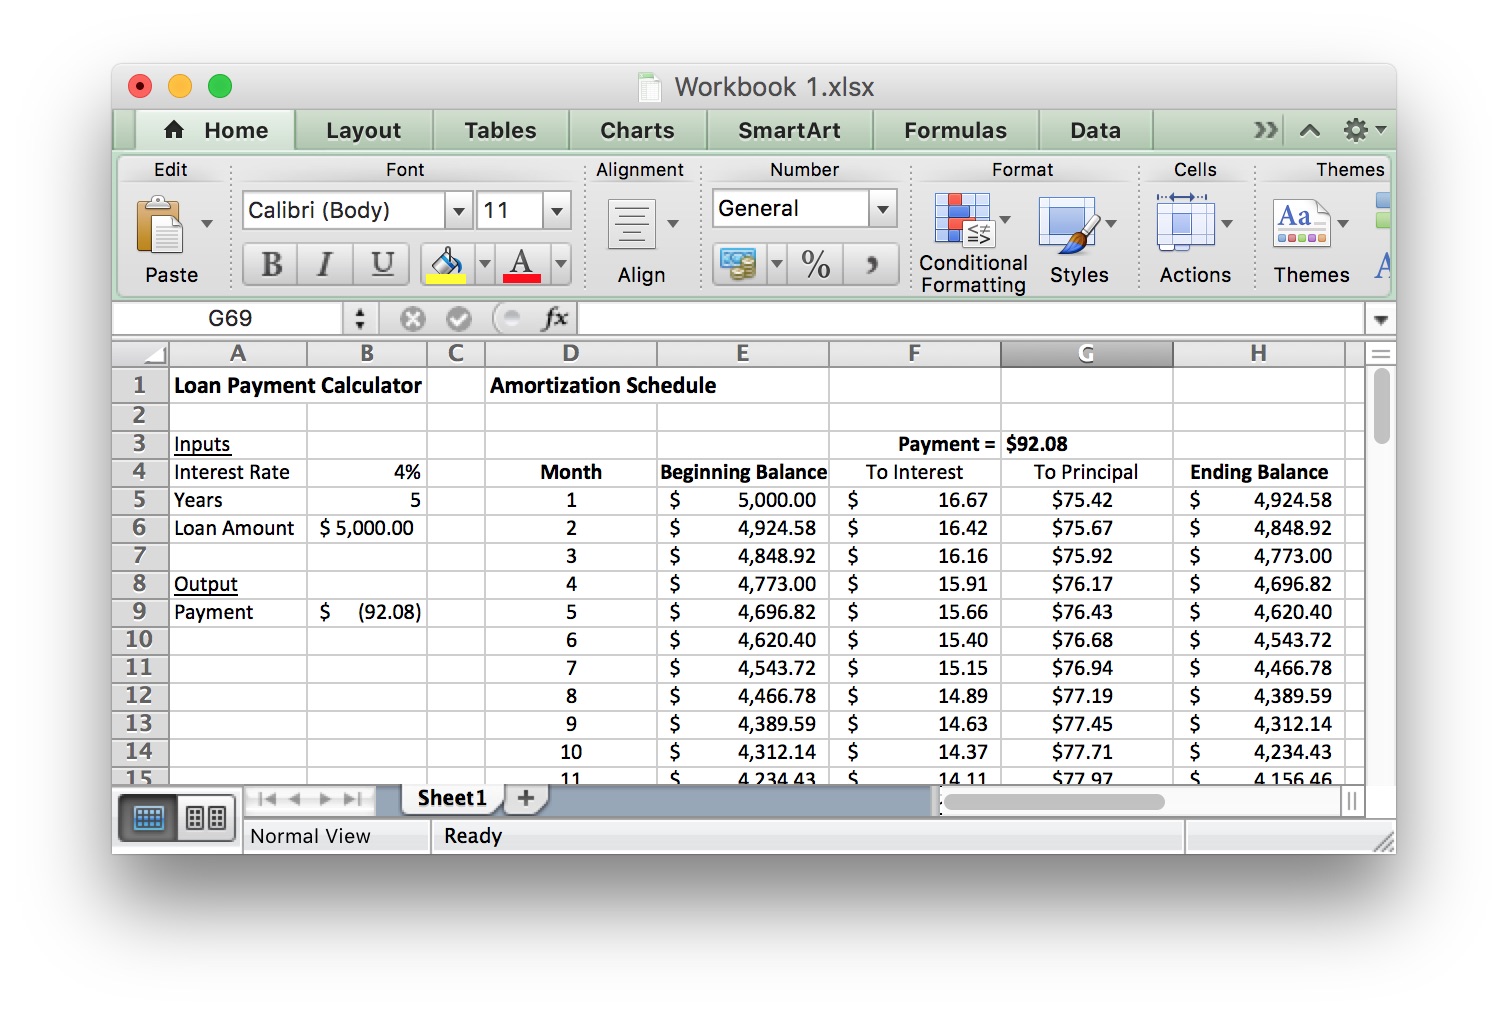The image size is (1508, 1014).
Task: Click the Align text icon
Action: click(x=632, y=224)
